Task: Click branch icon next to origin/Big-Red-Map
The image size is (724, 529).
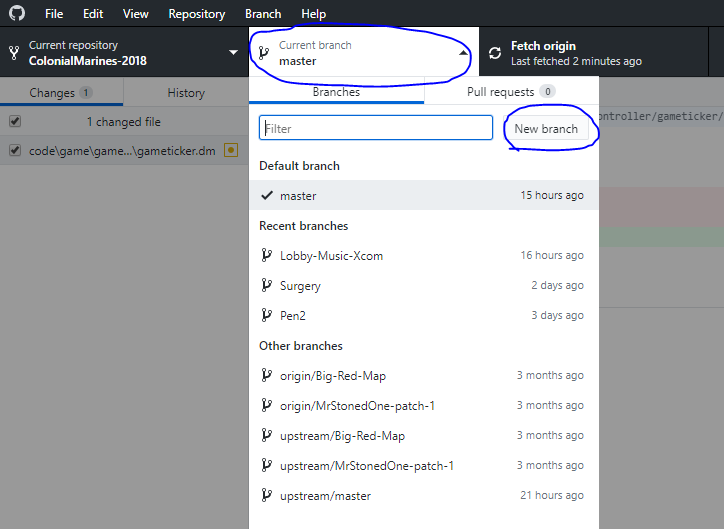Action: coord(266,375)
